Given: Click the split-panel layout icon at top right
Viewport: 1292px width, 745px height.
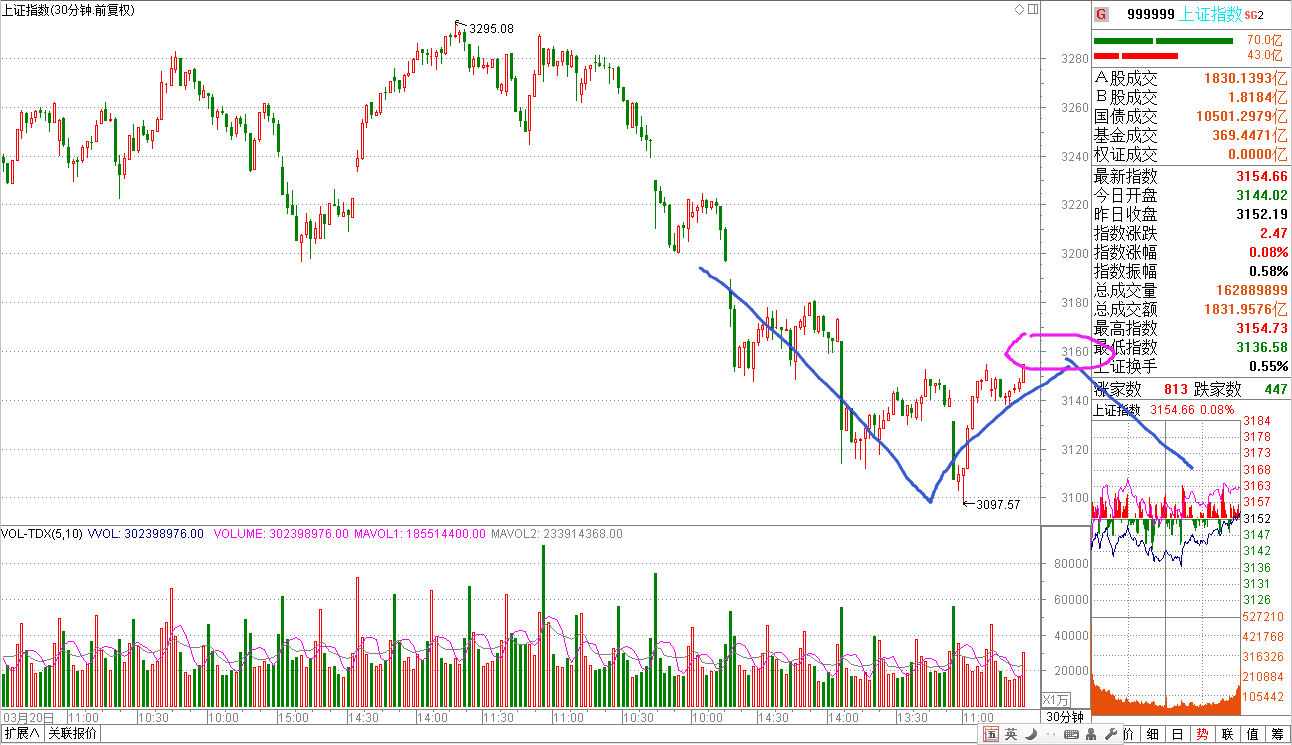Looking at the screenshot, I should 1031,9.
